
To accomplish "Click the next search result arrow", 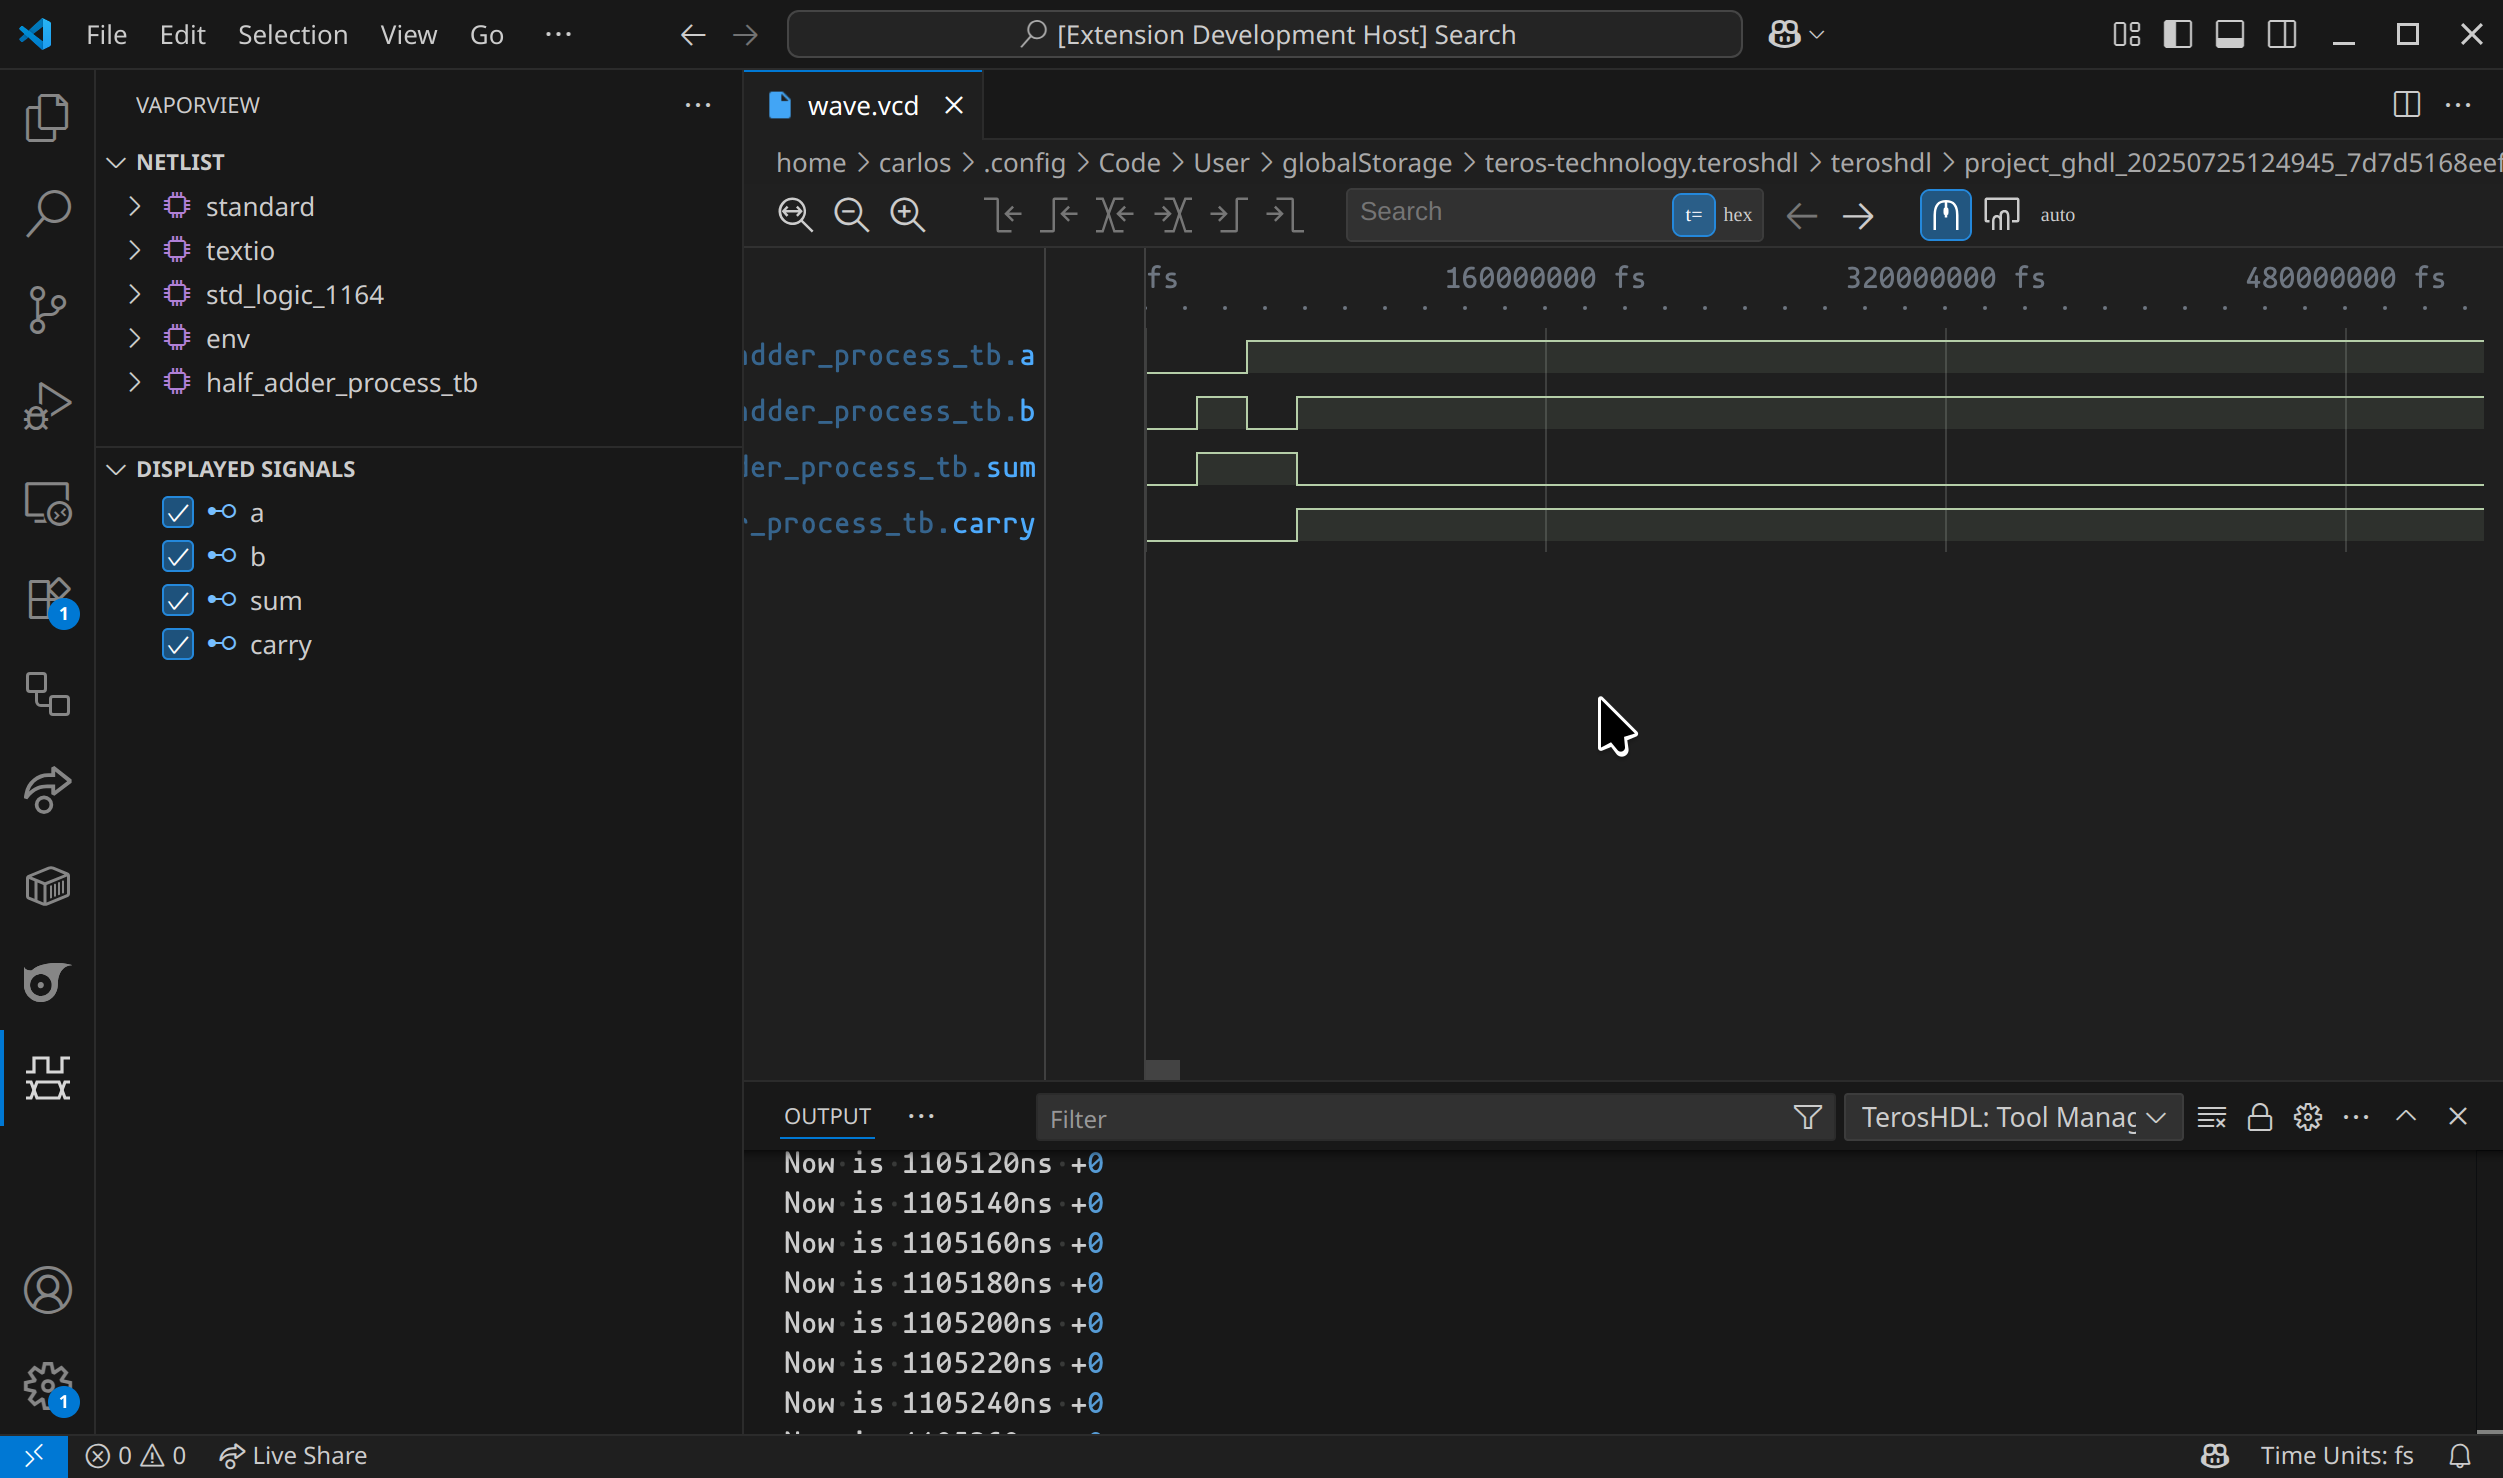I will click(1858, 215).
